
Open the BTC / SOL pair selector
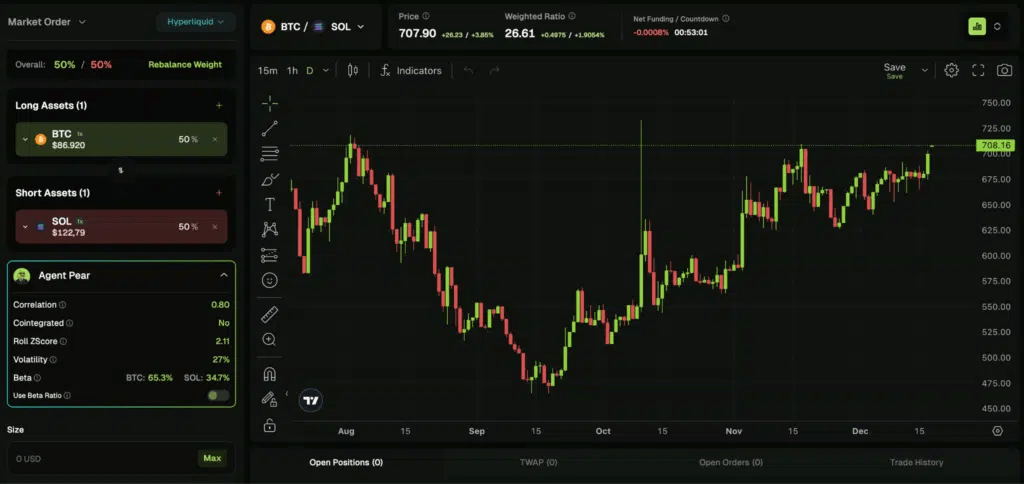313,27
